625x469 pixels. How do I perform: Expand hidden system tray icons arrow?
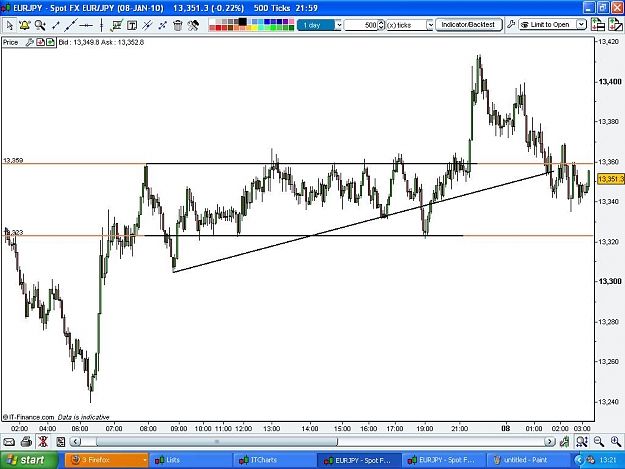579,460
